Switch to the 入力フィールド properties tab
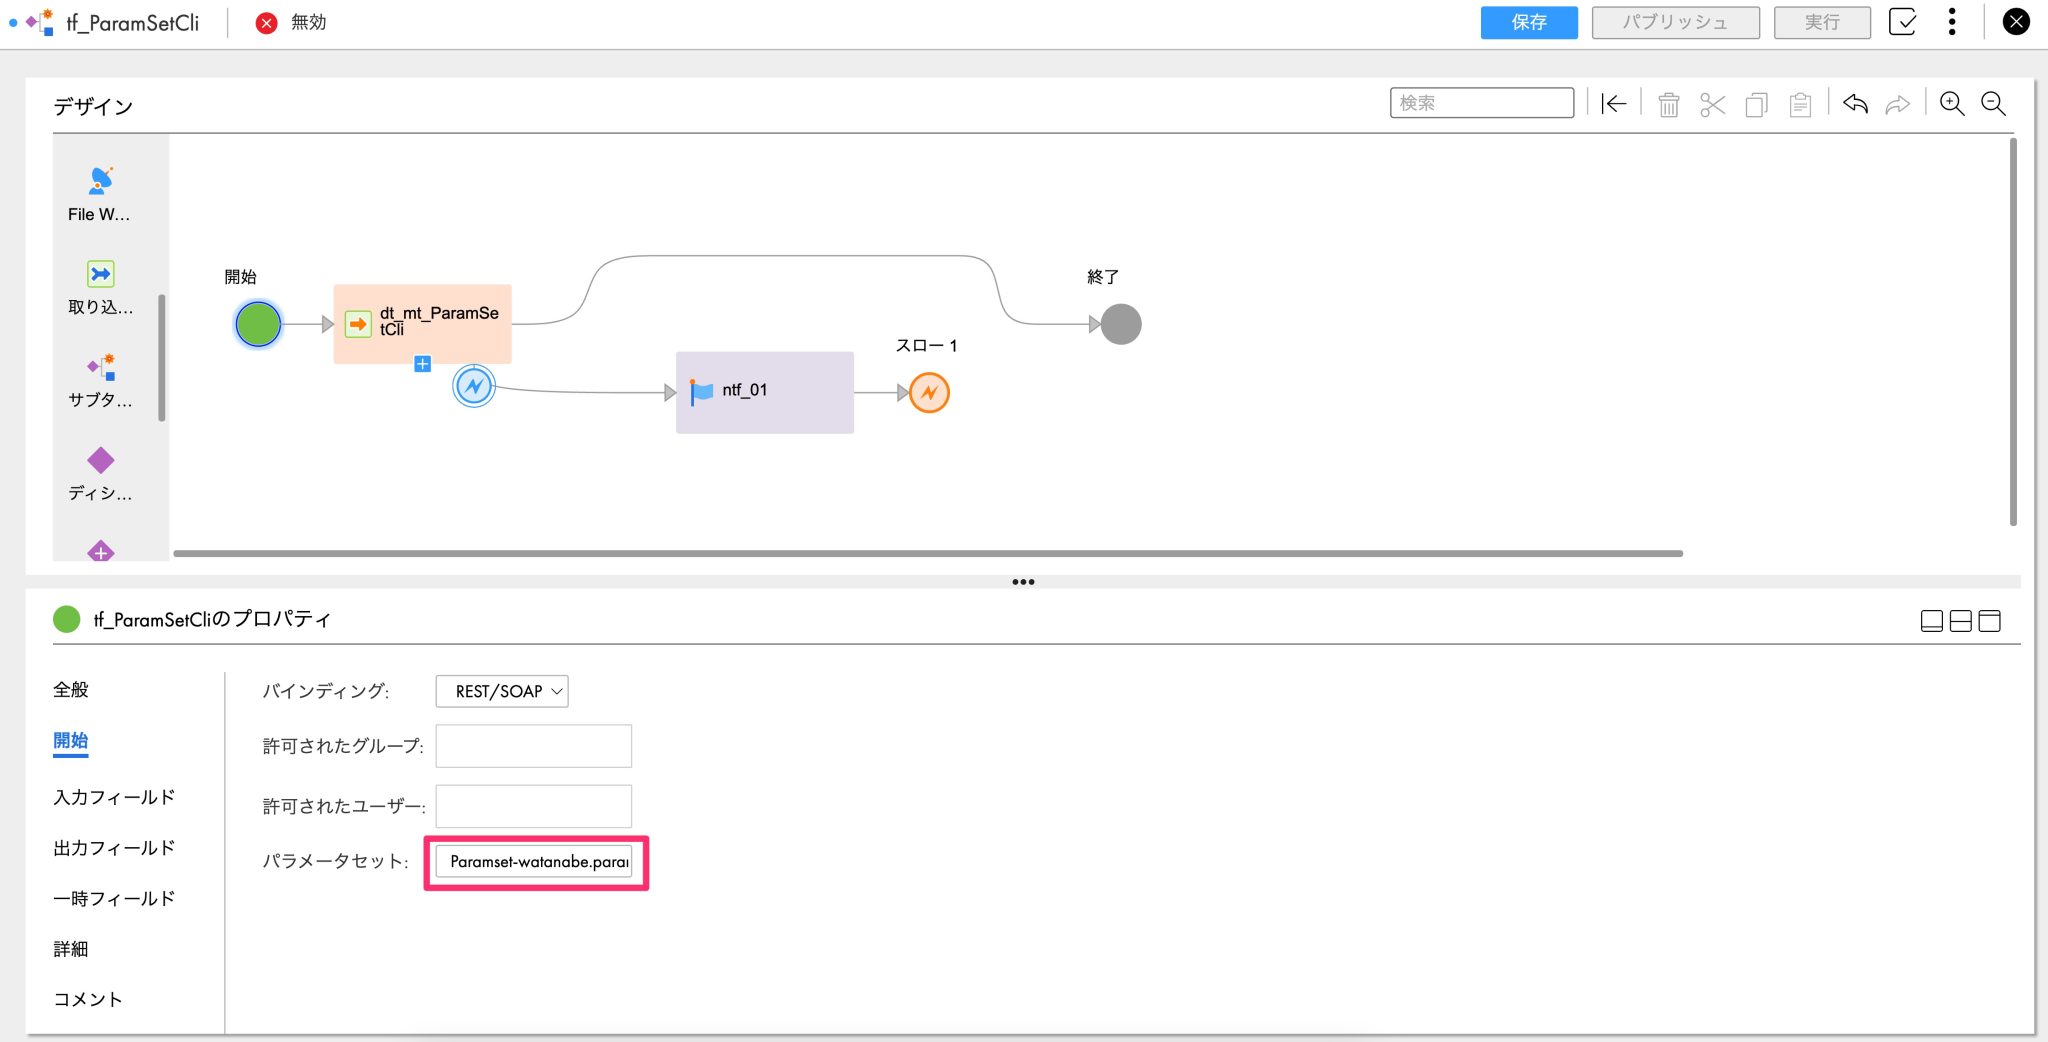 click(113, 796)
